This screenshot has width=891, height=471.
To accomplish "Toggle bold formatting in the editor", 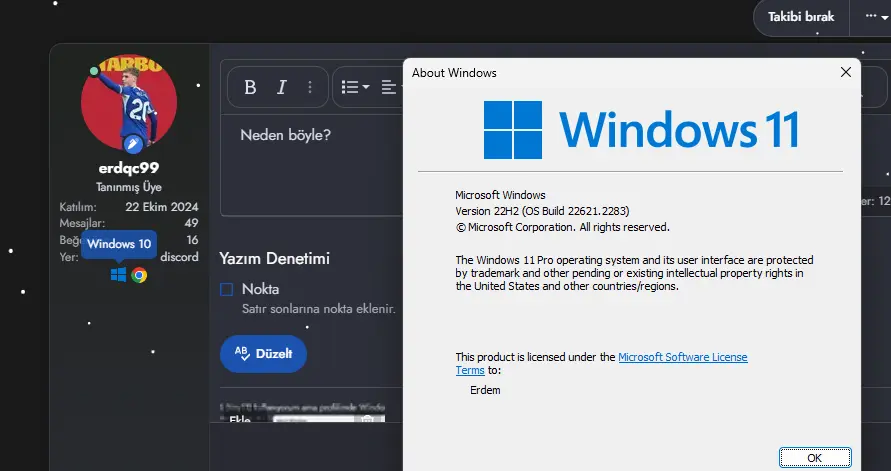I will pos(250,87).
